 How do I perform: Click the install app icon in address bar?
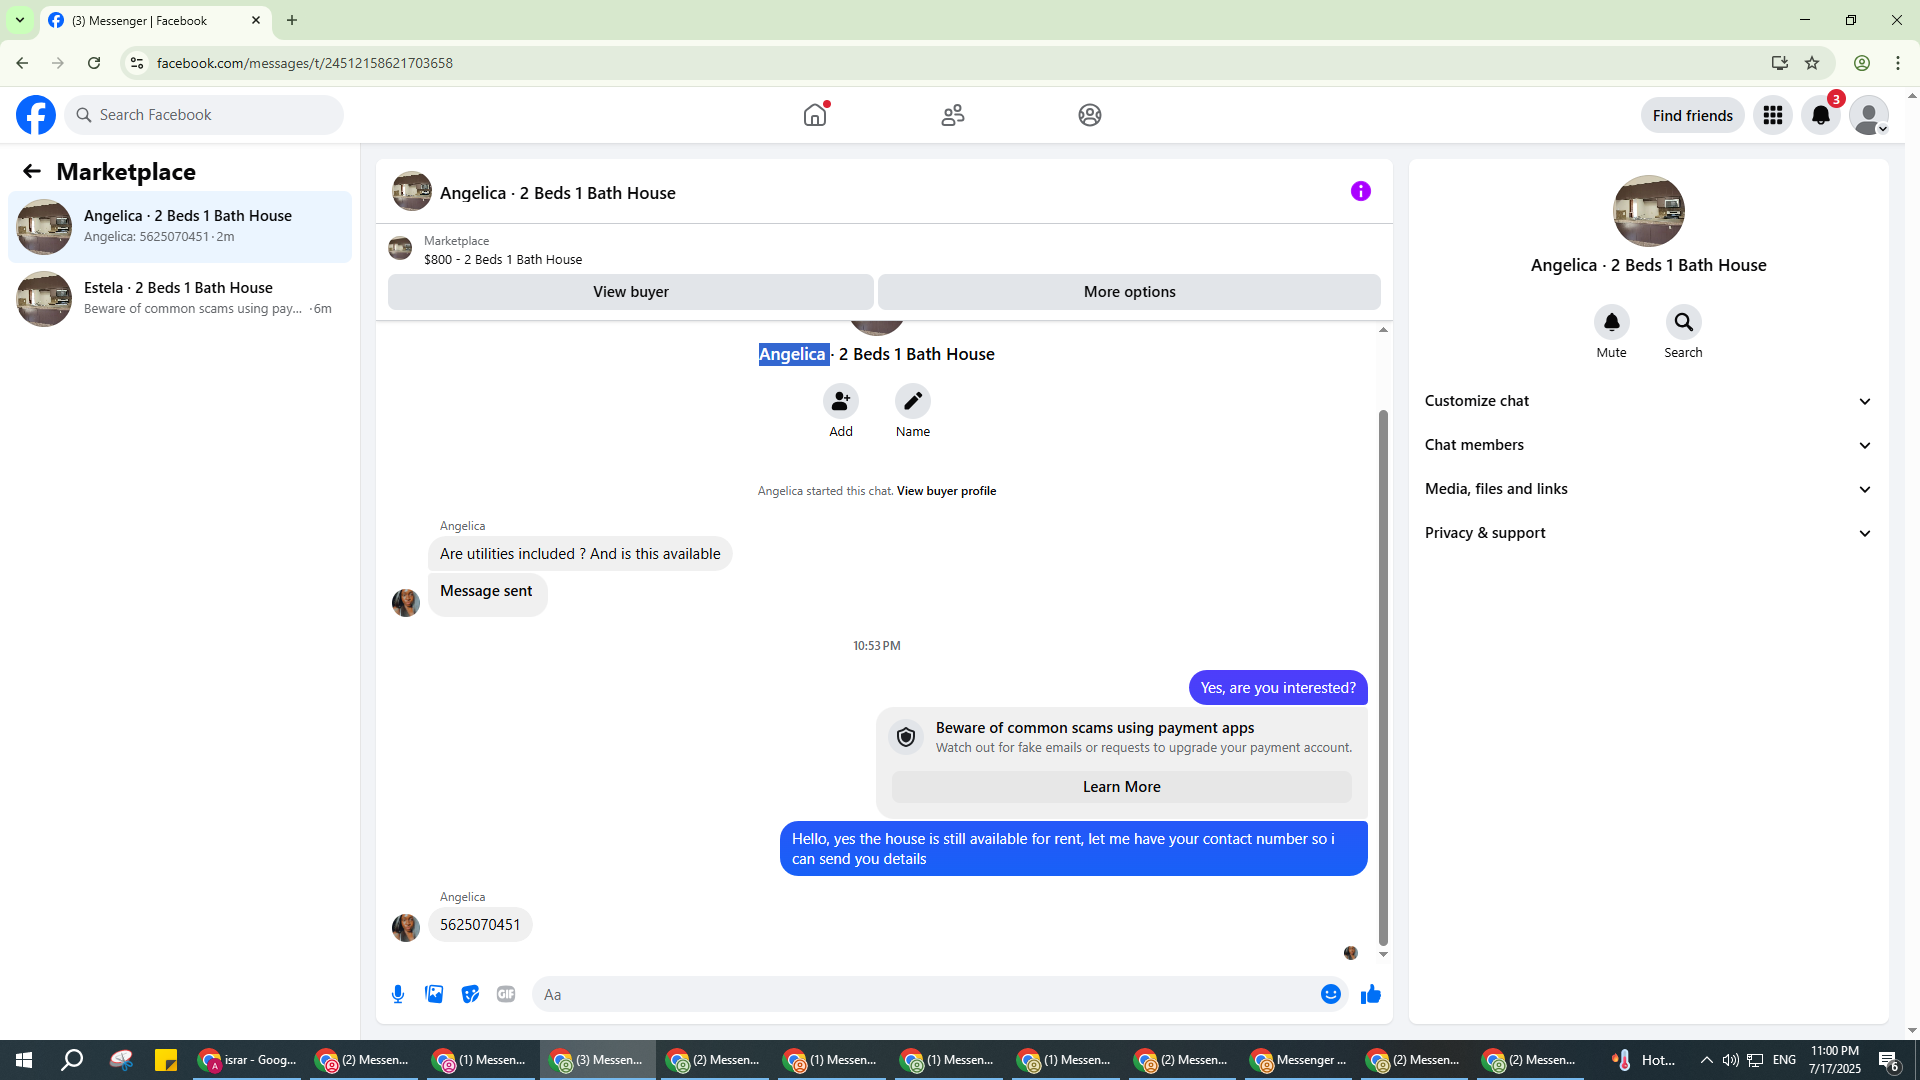click(x=1779, y=63)
